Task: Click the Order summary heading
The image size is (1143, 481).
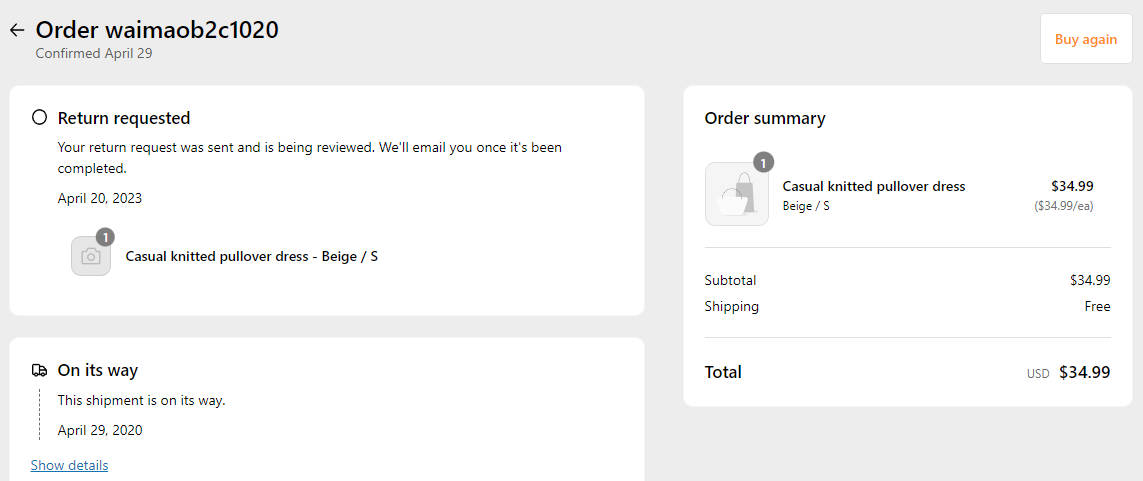Action: coord(765,118)
